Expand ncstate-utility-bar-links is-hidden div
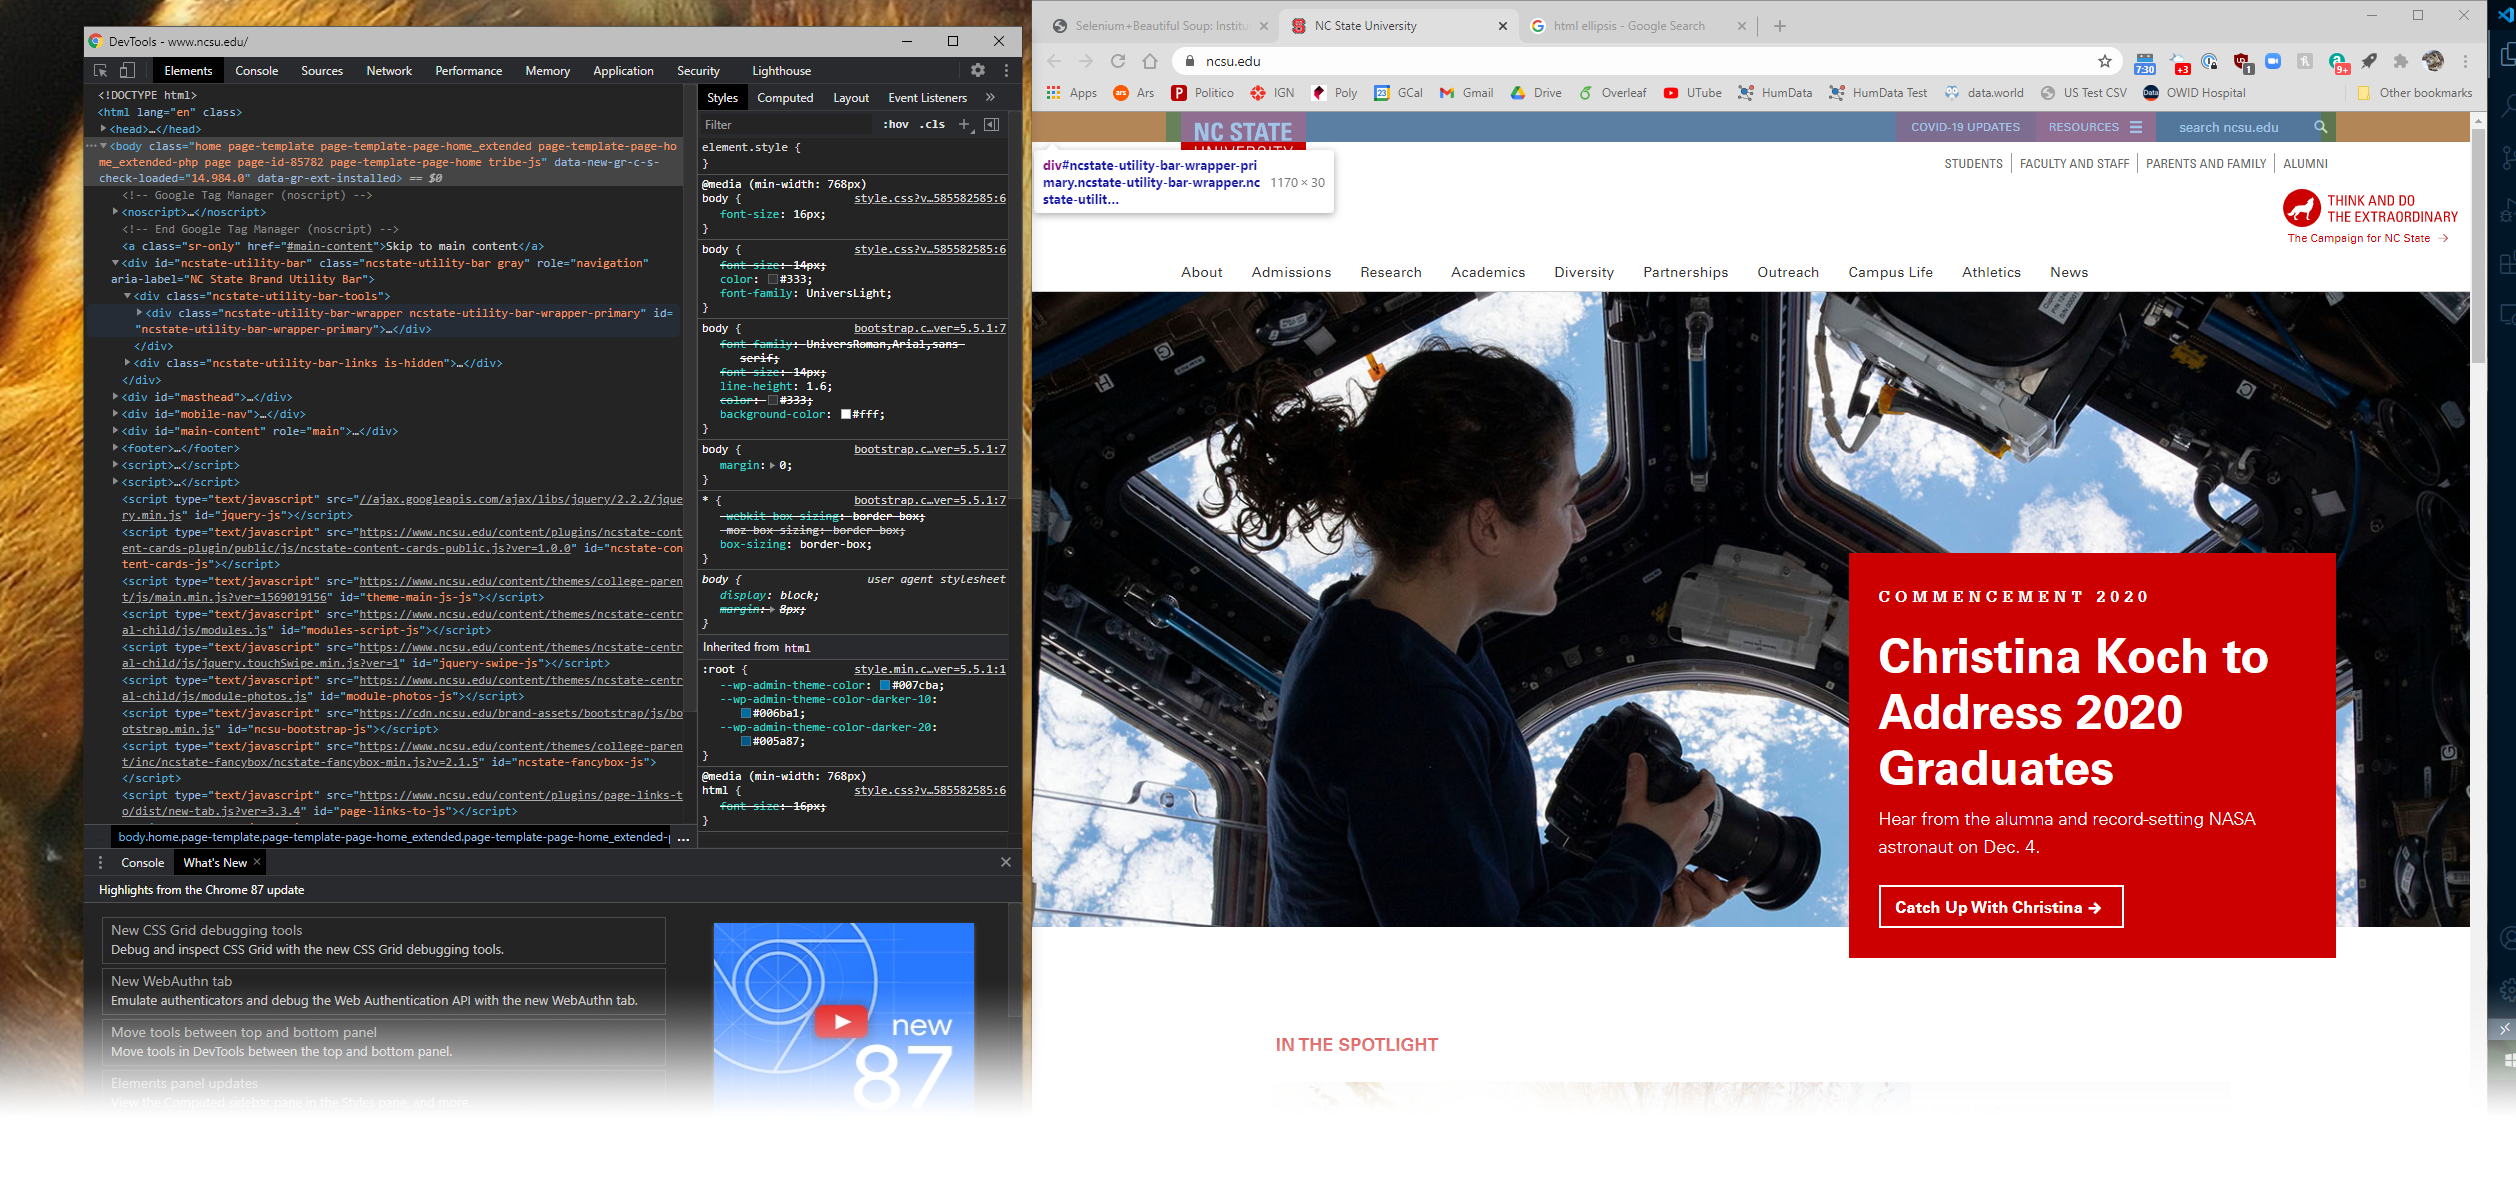 (x=128, y=363)
